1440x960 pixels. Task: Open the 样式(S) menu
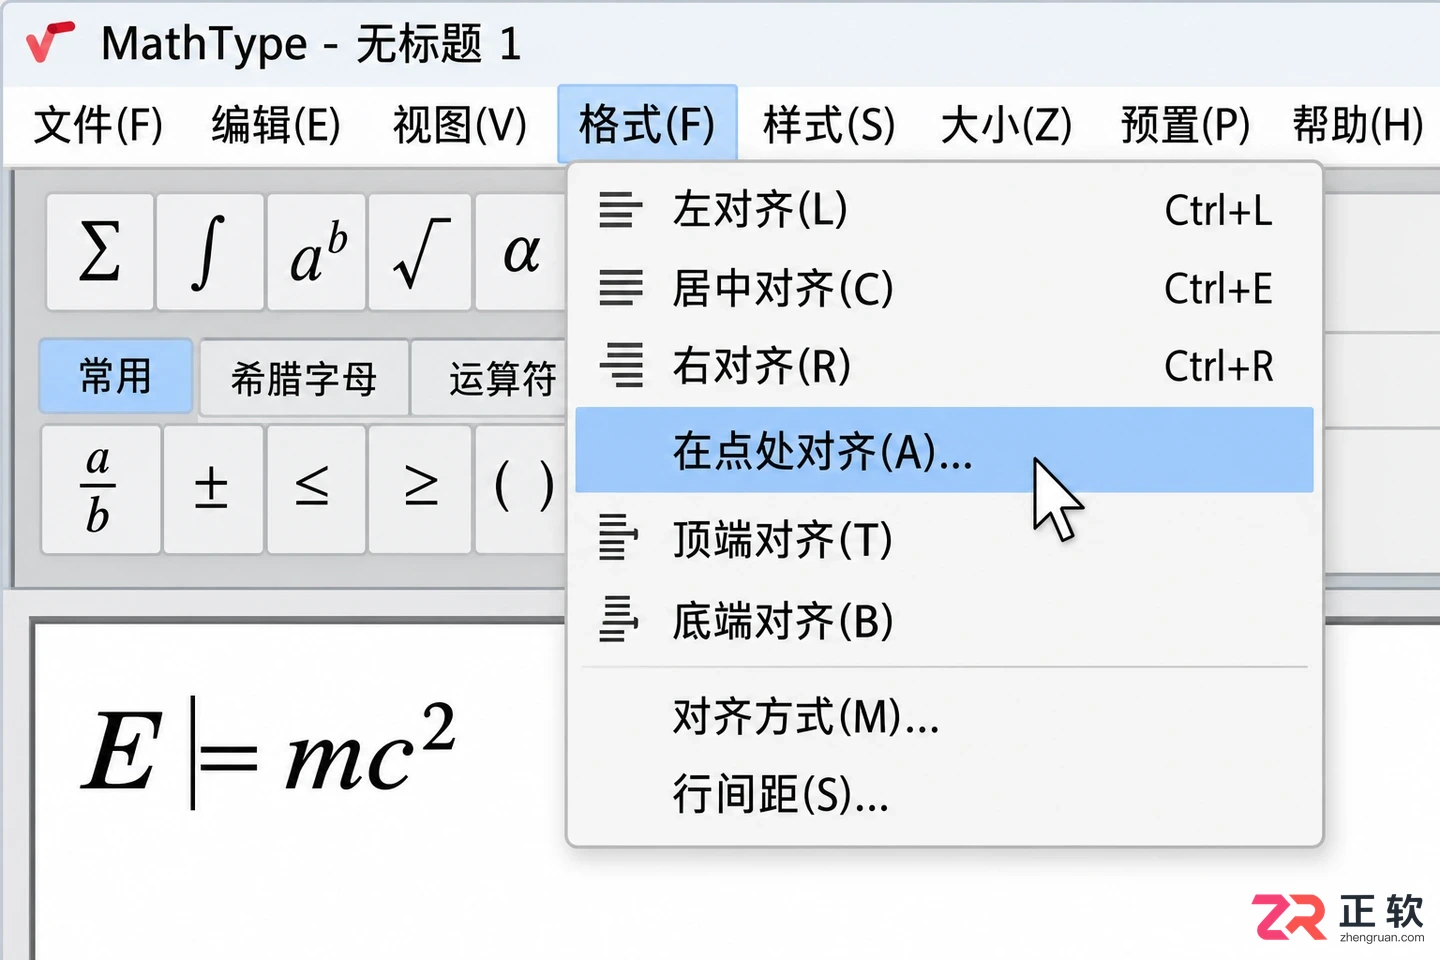(x=829, y=125)
